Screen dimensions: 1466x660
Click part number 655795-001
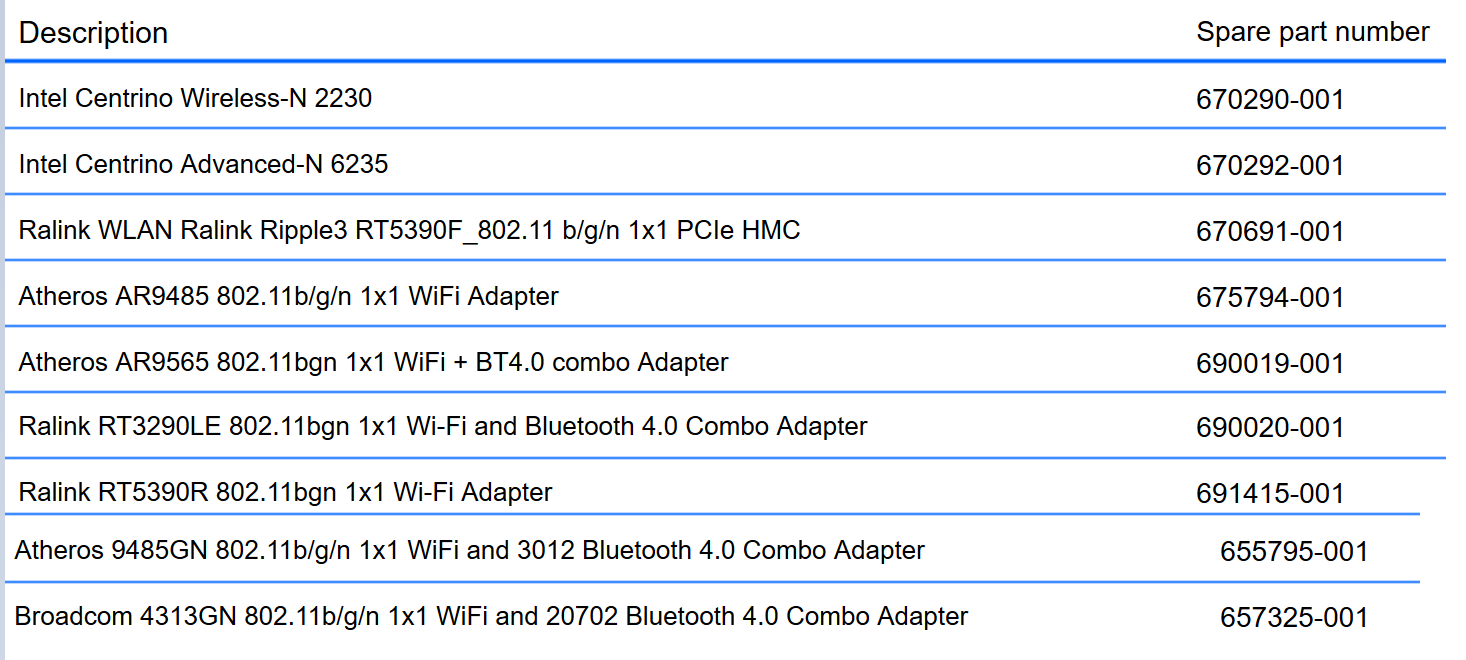[x=1294, y=552]
